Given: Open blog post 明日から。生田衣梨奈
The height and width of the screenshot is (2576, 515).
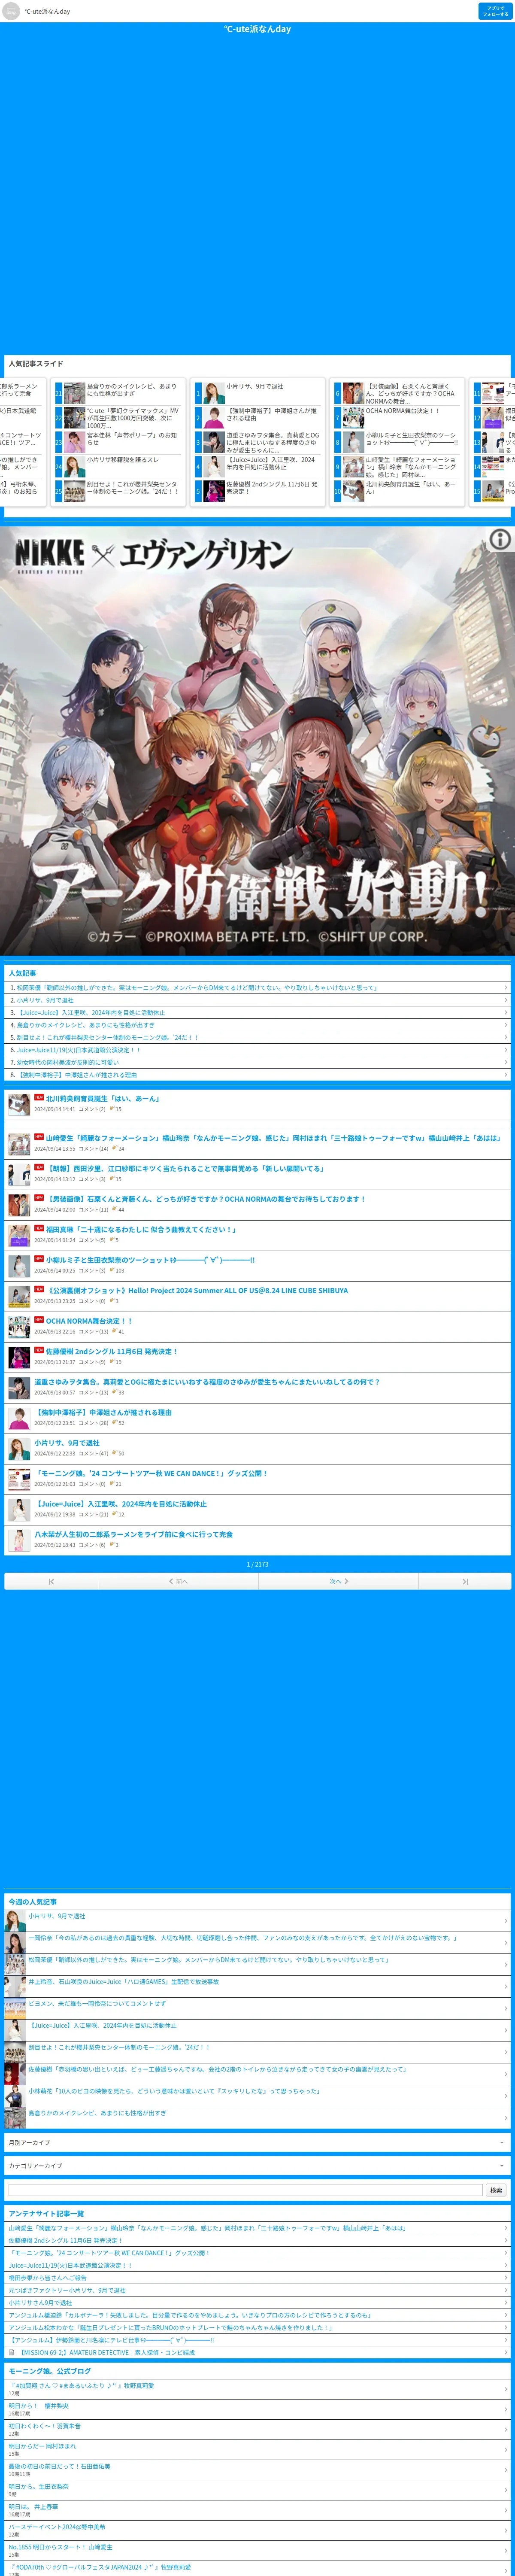Looking at the screenshot, I should (257, 2490).
